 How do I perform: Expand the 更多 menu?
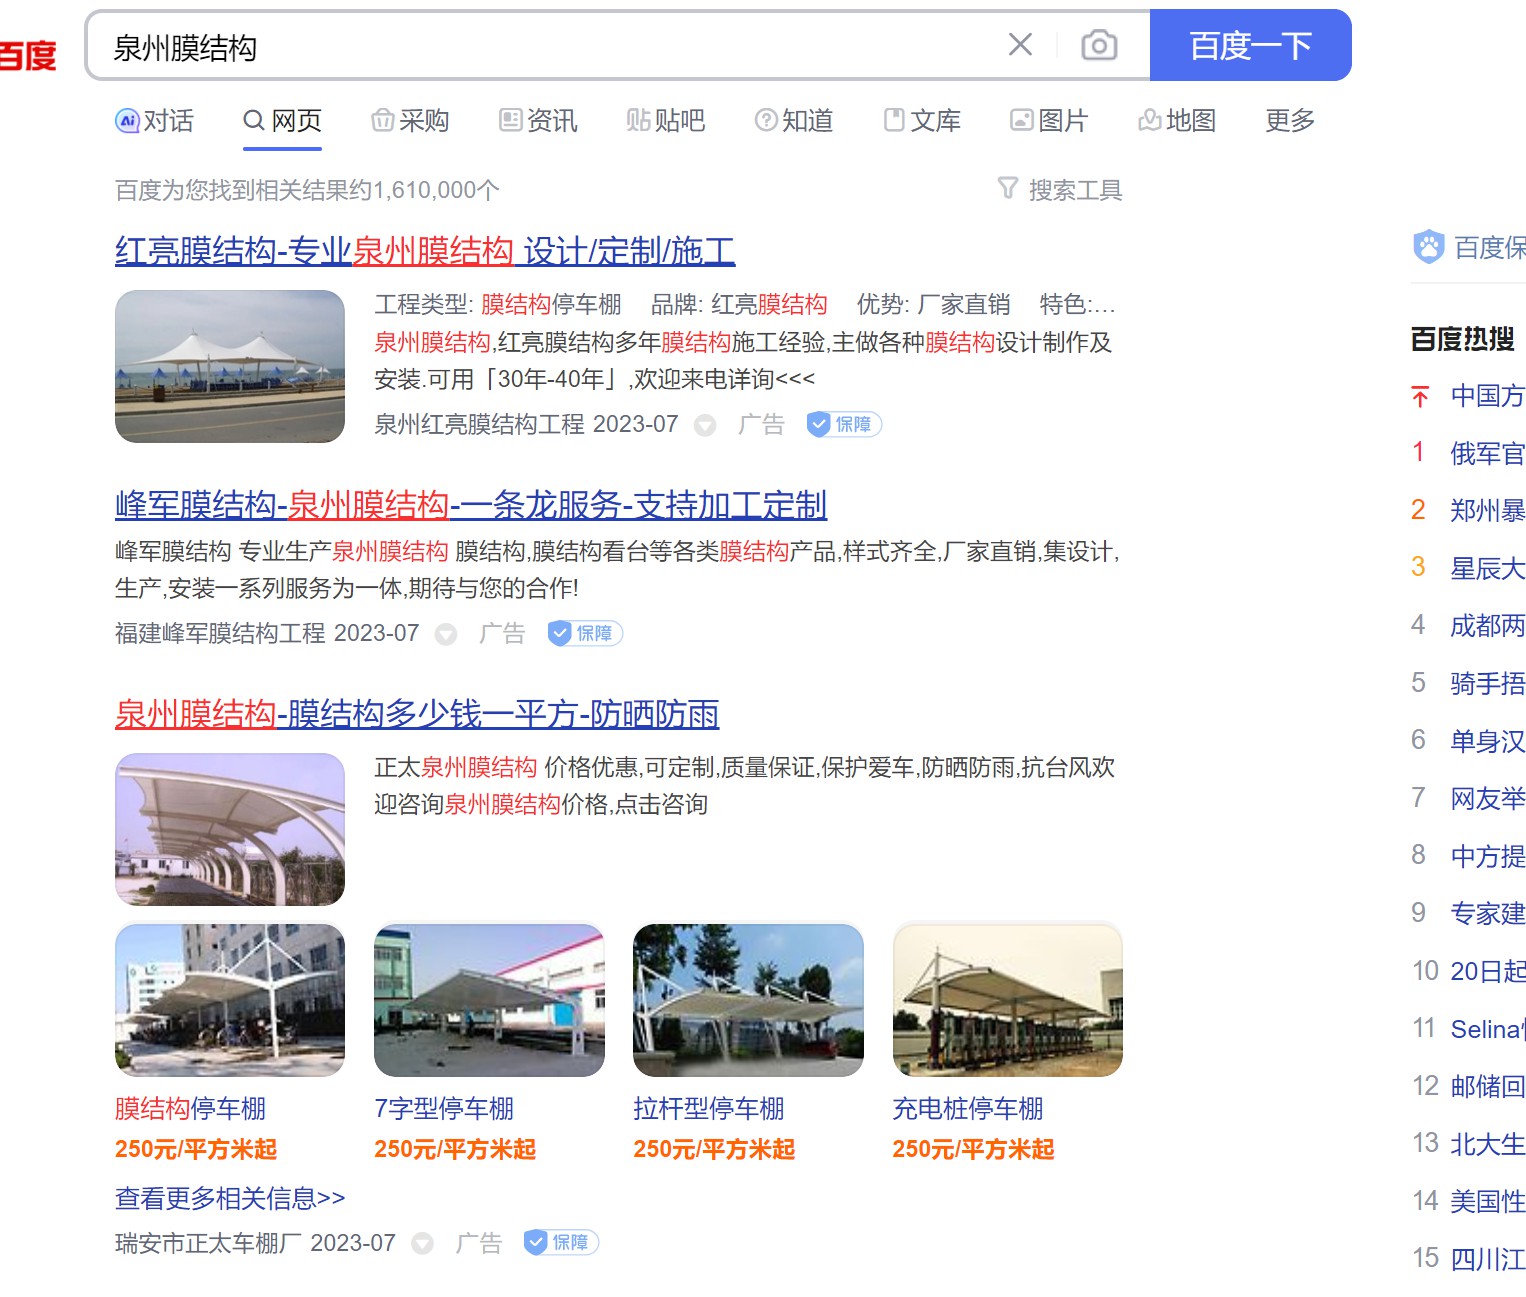tap(1290, 121)
